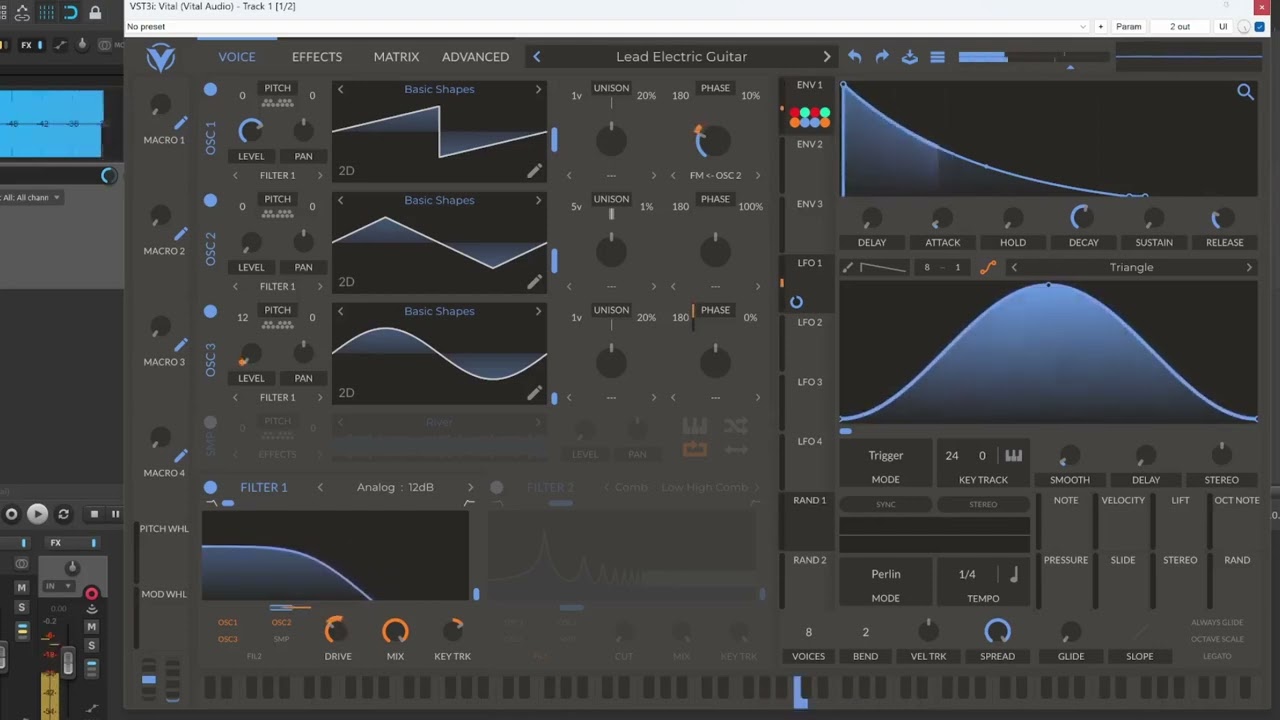Open the hamburger menu icon
Screen dimensions: 1280x720
pos(937,57)
